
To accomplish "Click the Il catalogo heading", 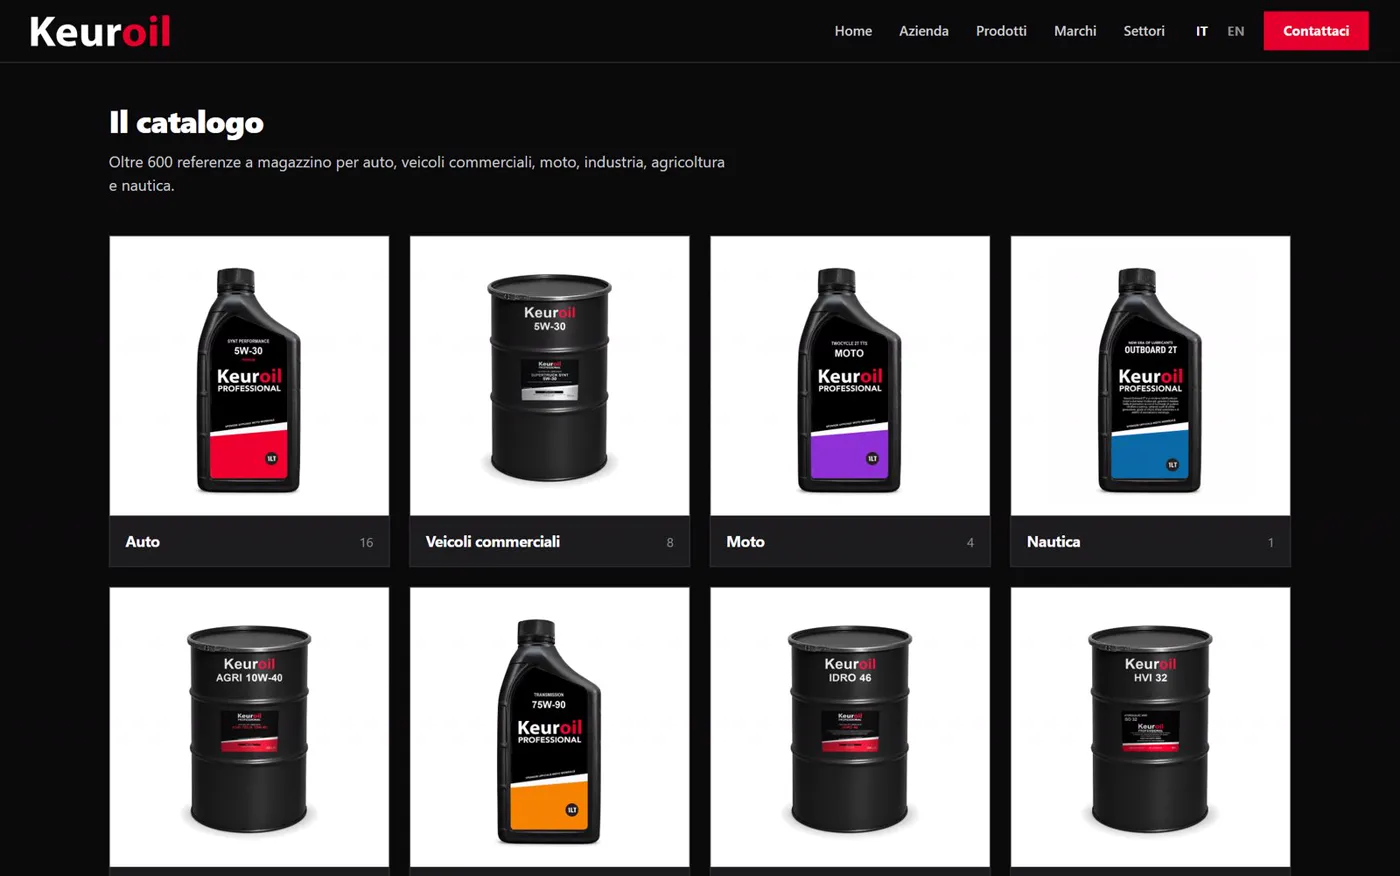I will coord(186,123).
